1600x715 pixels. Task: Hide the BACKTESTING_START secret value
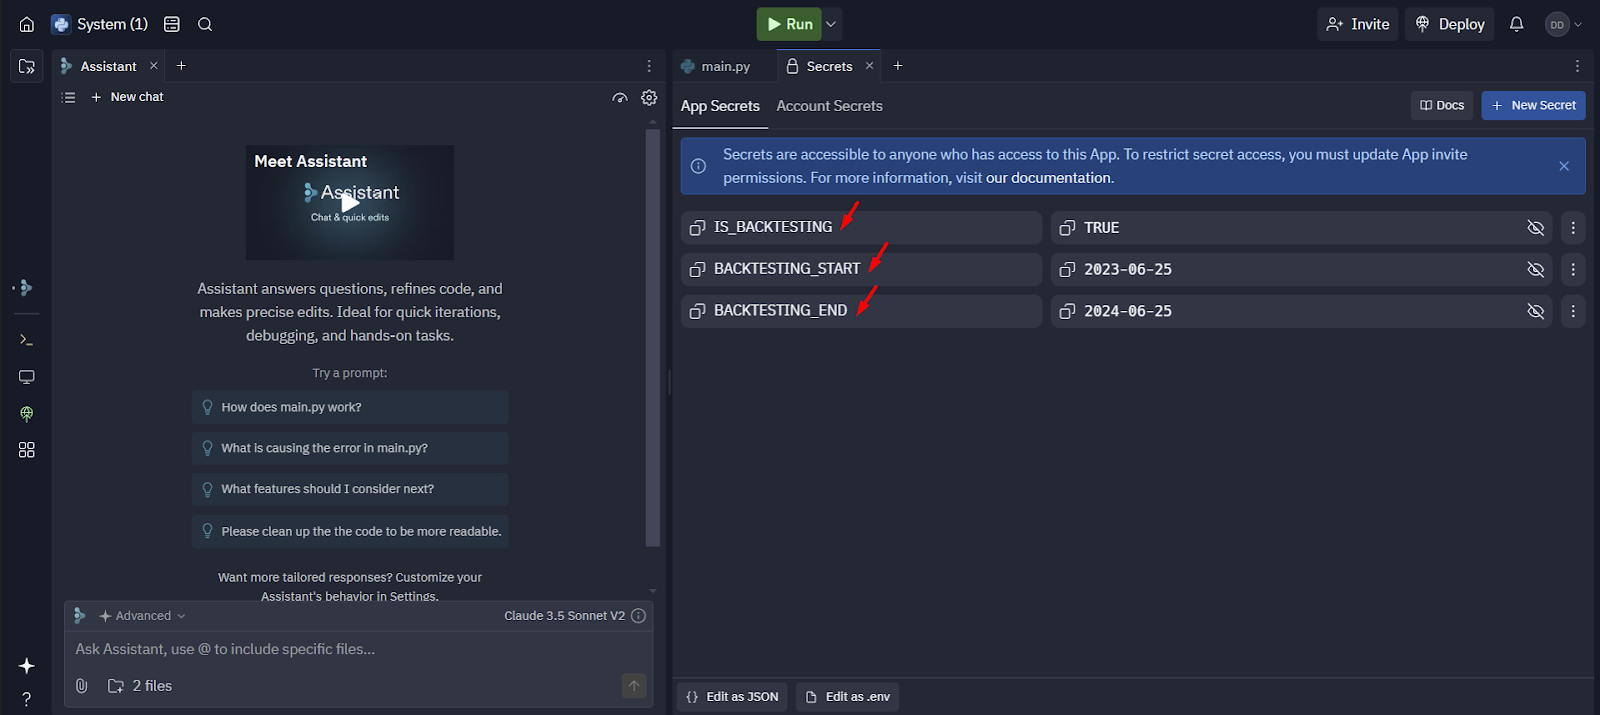tap(1536, 270)
